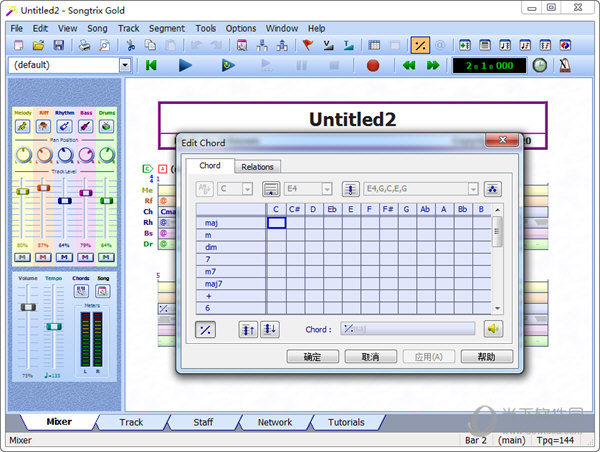Select the Riff instrument icon in mixer
This screenshot has height=452, width=600.
(43, 126)
